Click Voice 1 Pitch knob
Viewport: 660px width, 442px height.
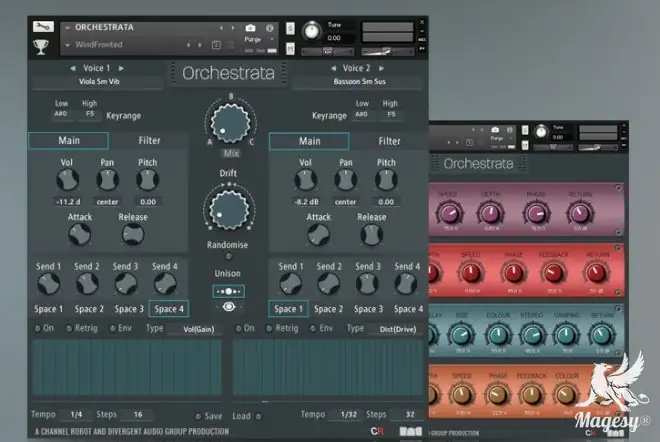click(x=147, y=180)
